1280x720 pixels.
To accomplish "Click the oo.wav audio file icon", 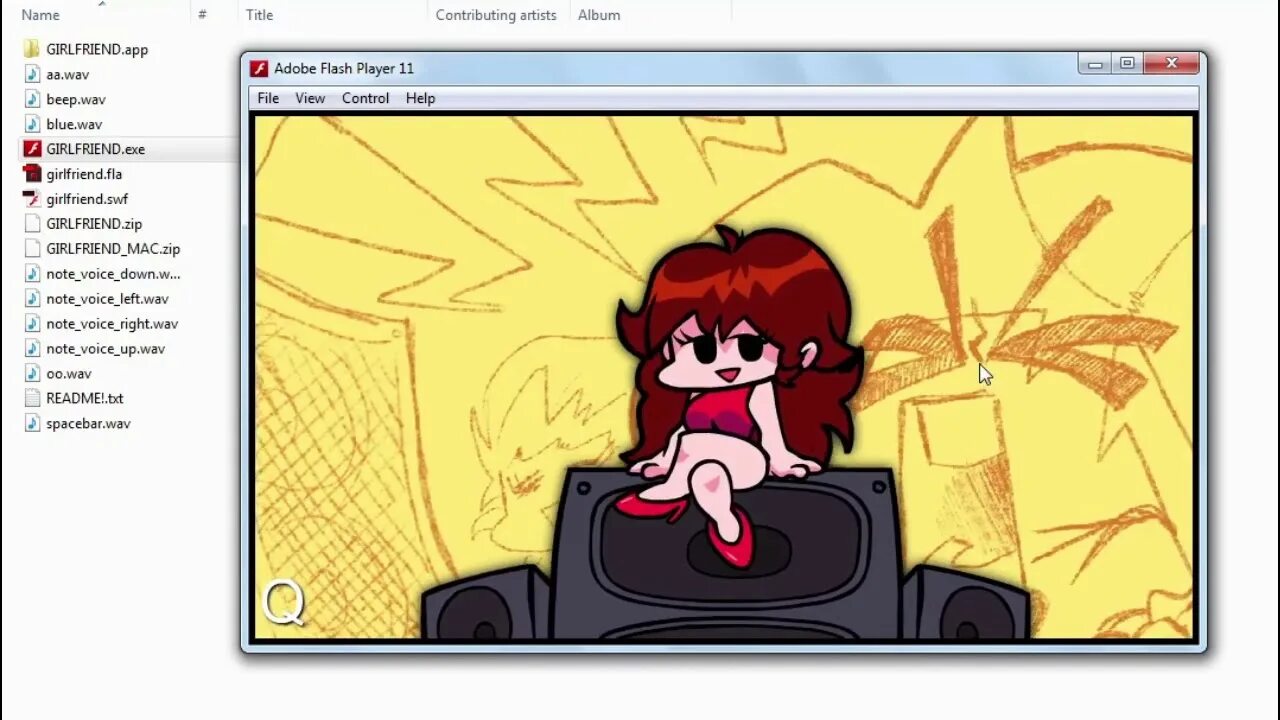I will pyautogui.click(x=31, y=373).
